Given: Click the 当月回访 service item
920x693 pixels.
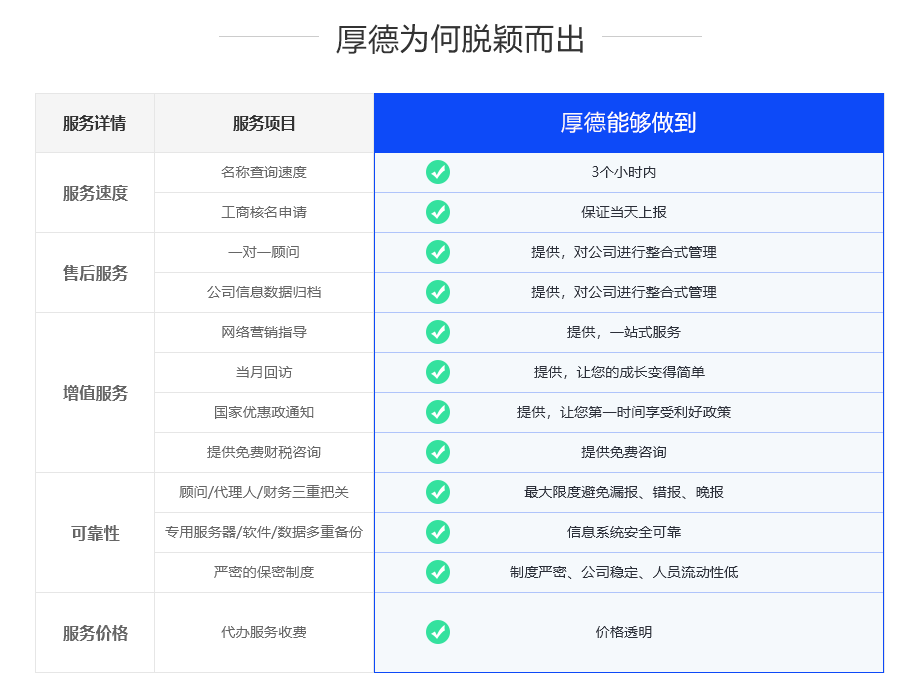Looking at the screenshot, I should (x=264, y=371).
